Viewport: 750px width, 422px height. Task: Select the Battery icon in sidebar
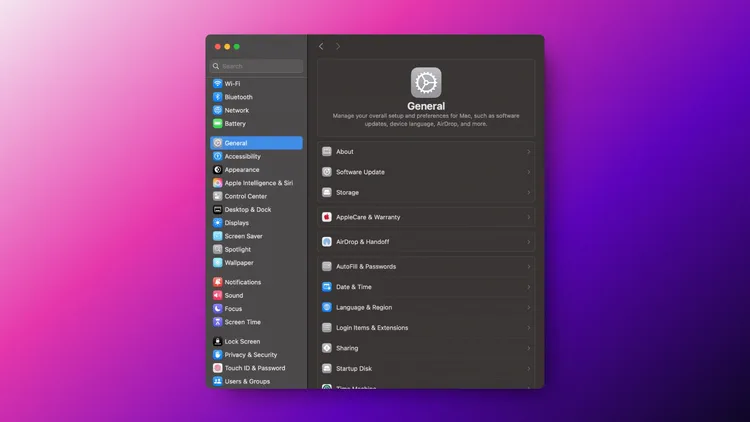218,123
